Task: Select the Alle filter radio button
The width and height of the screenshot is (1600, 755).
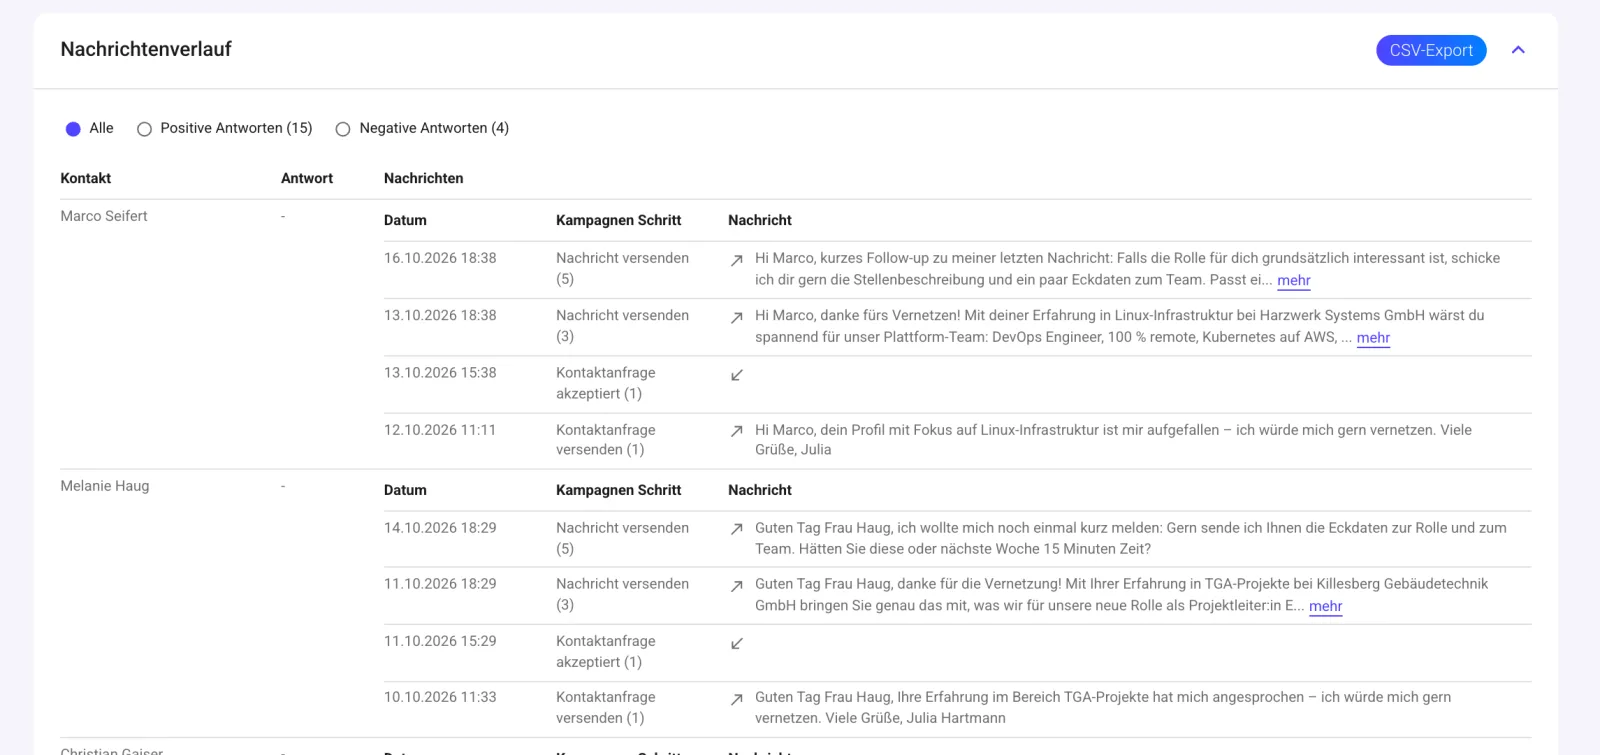Action: pyautogui.click(x=73, y=129)
